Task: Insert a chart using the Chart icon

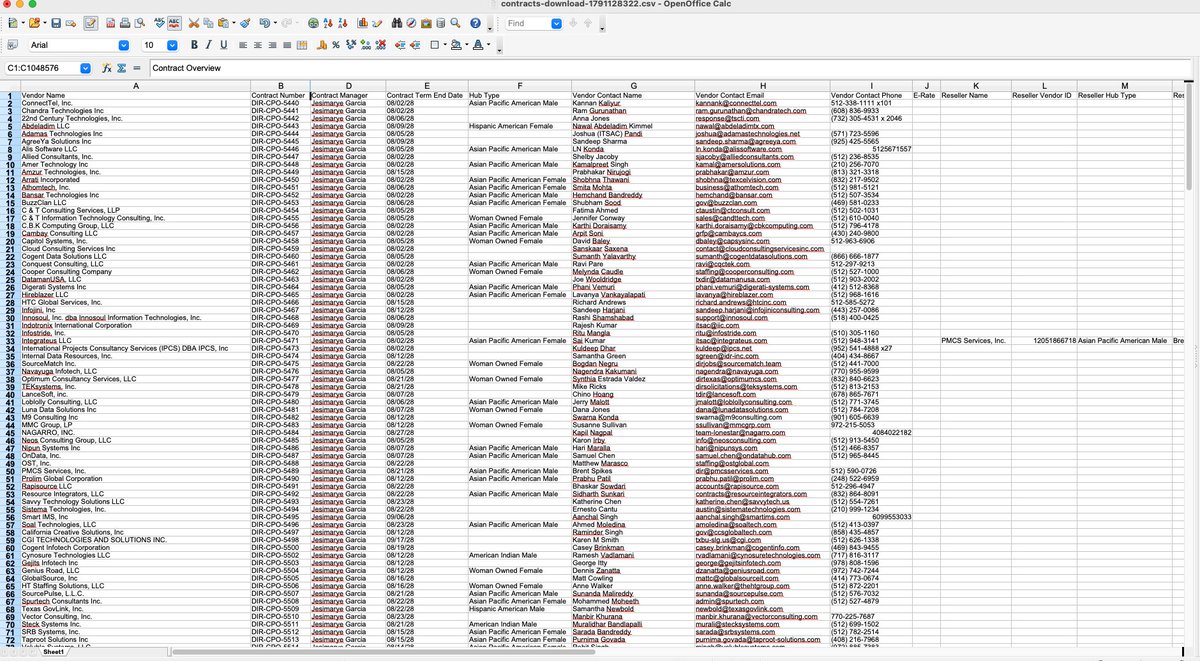Action: tap(365, 23)
